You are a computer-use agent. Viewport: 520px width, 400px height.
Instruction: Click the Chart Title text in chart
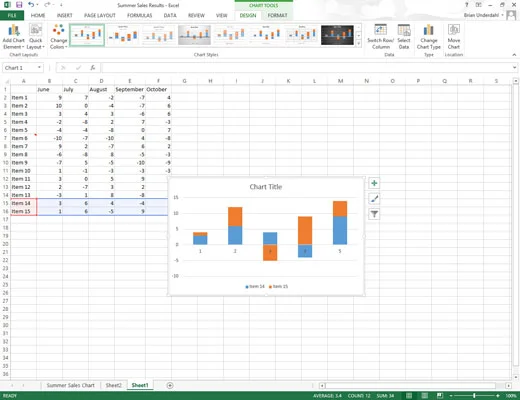266,187
